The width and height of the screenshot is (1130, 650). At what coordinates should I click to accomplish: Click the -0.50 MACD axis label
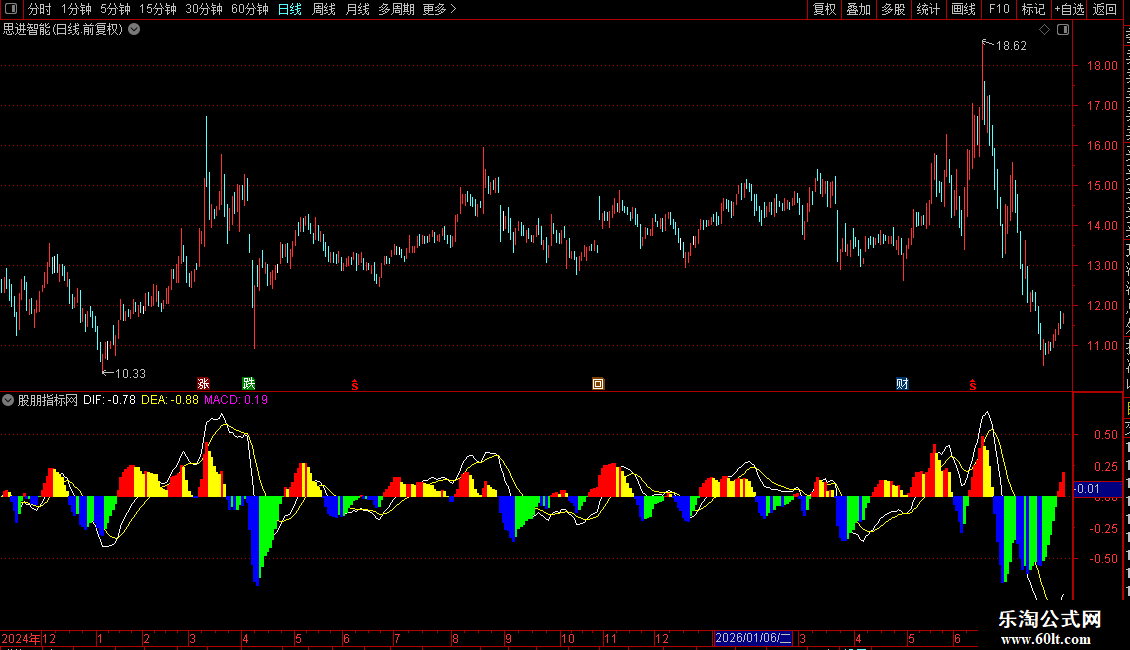coord(1103,559)
